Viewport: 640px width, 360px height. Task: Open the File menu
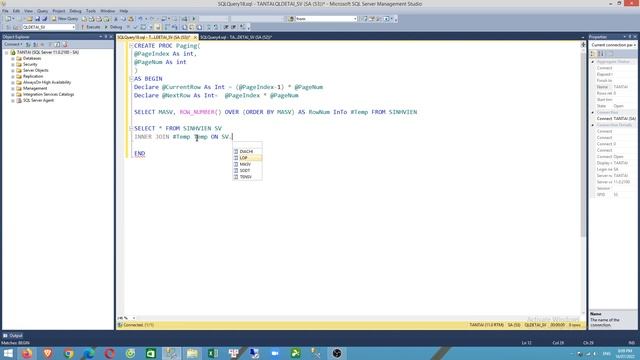tap(5, 11)
